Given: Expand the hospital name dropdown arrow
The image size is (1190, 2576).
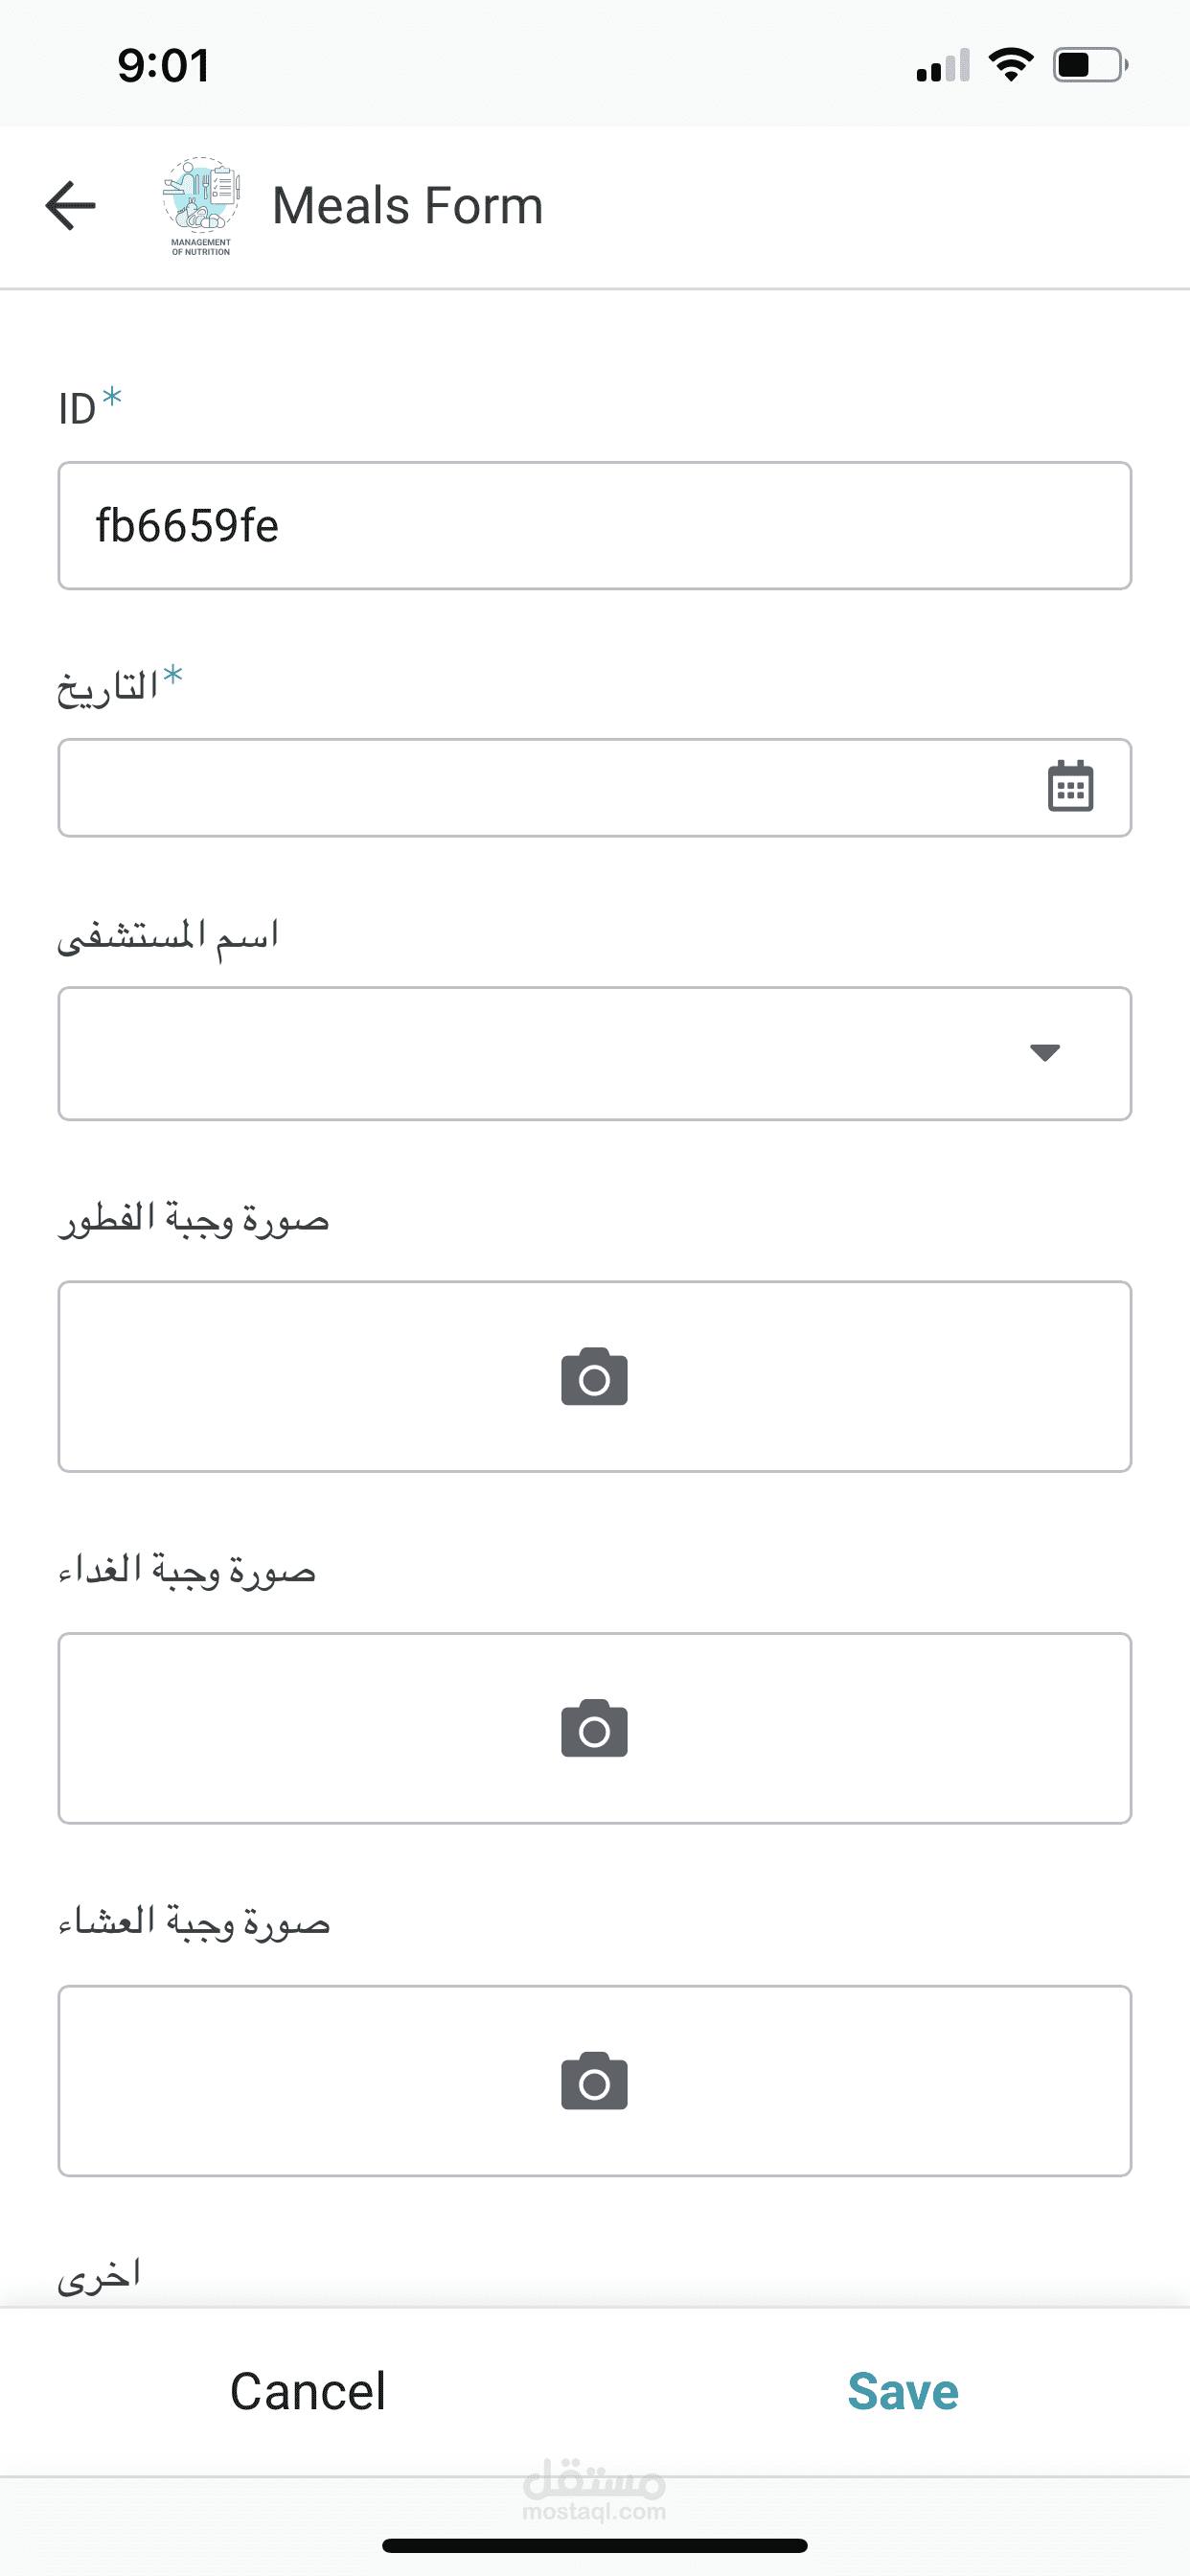Looking at the screenshot, I should point(1044,1053).
